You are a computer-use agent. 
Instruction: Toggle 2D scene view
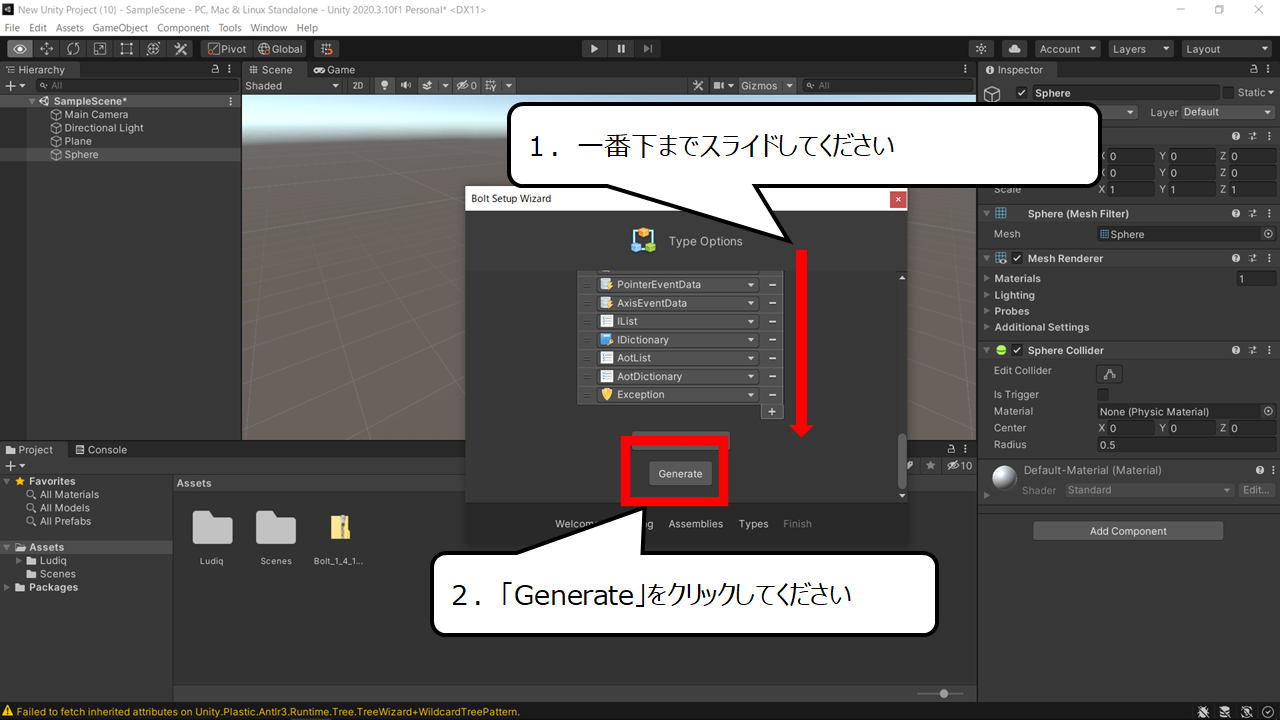[358, 86]
